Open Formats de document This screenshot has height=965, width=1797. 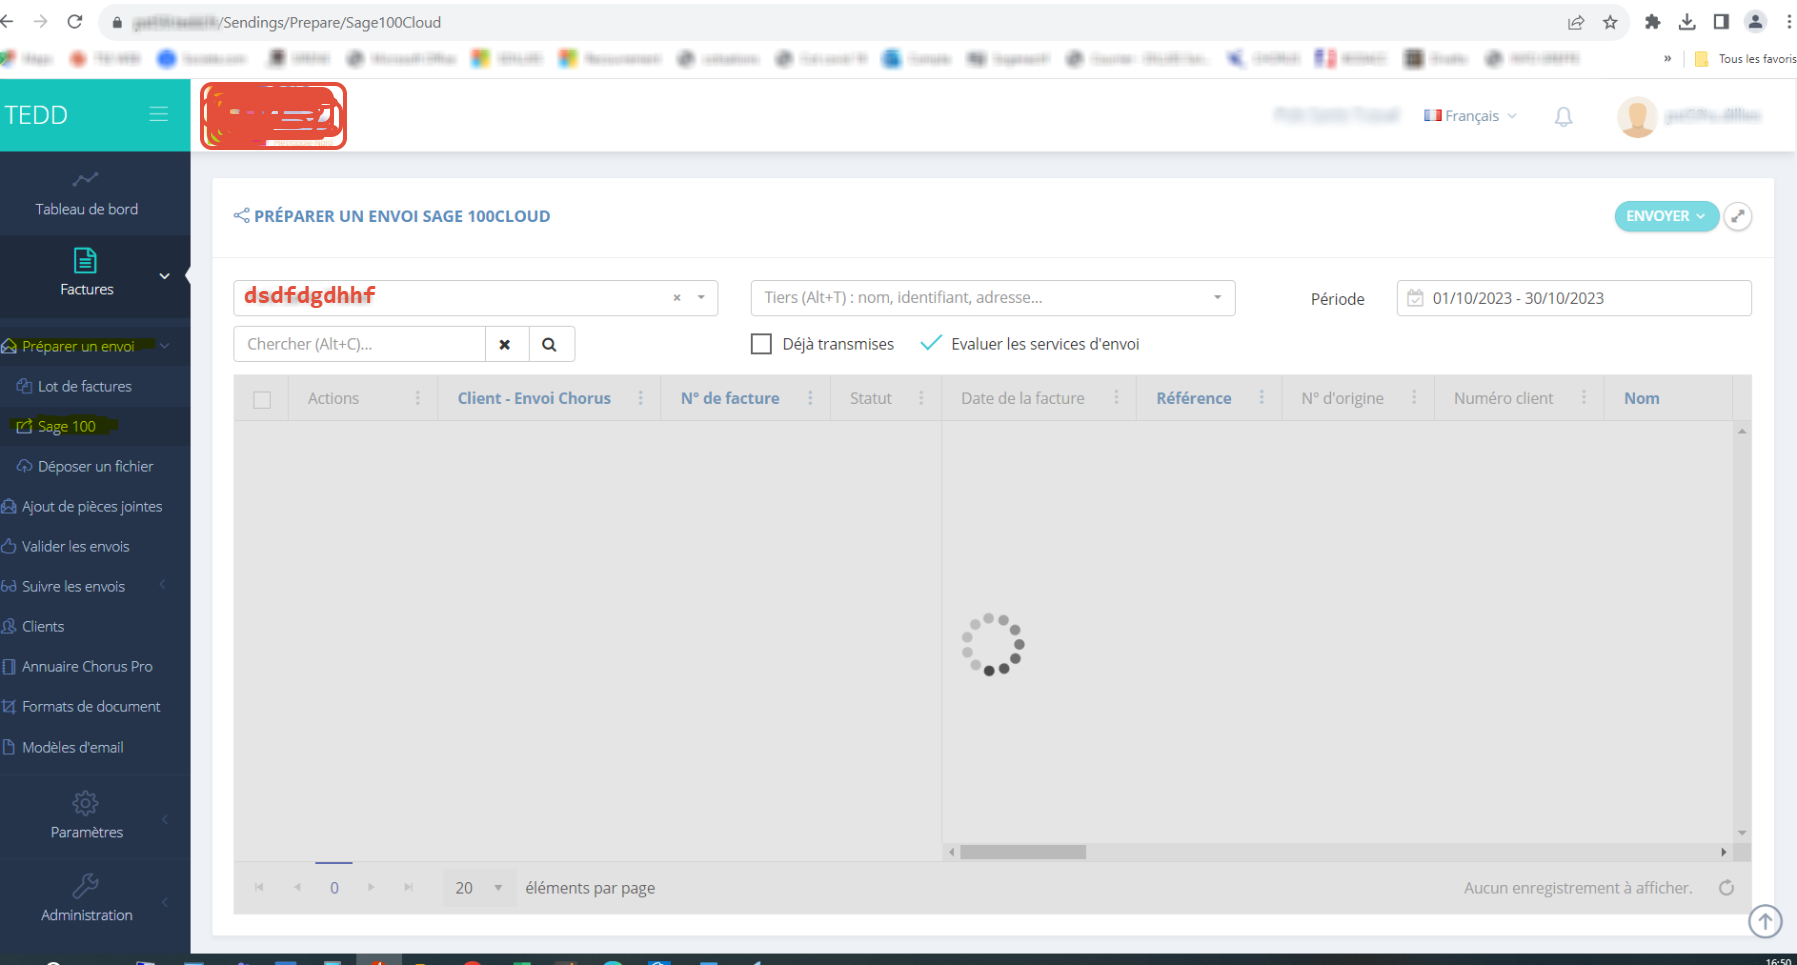(91, 706)
